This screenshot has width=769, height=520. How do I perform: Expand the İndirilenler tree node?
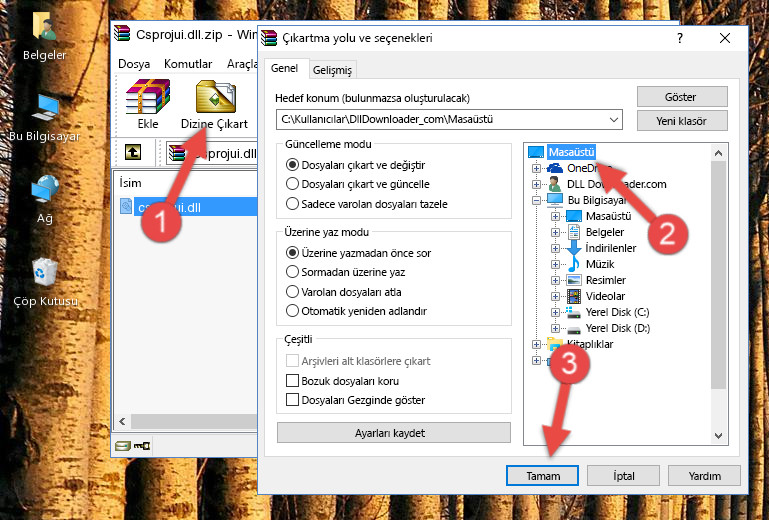tap(555, 248)
